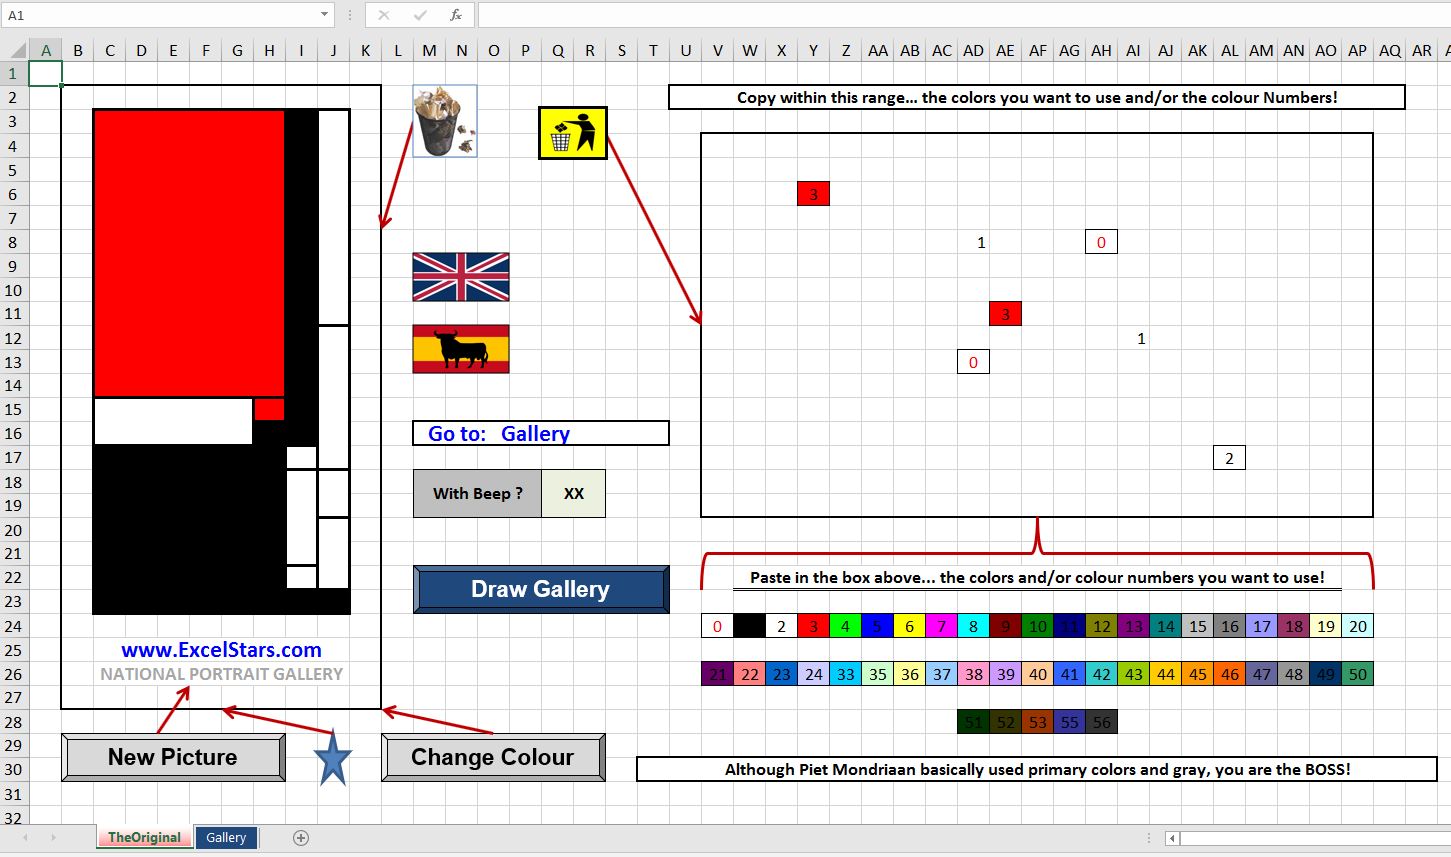Select the cyan swatch numbered 8
1451x857 pixels.
[x=973, y=626]
